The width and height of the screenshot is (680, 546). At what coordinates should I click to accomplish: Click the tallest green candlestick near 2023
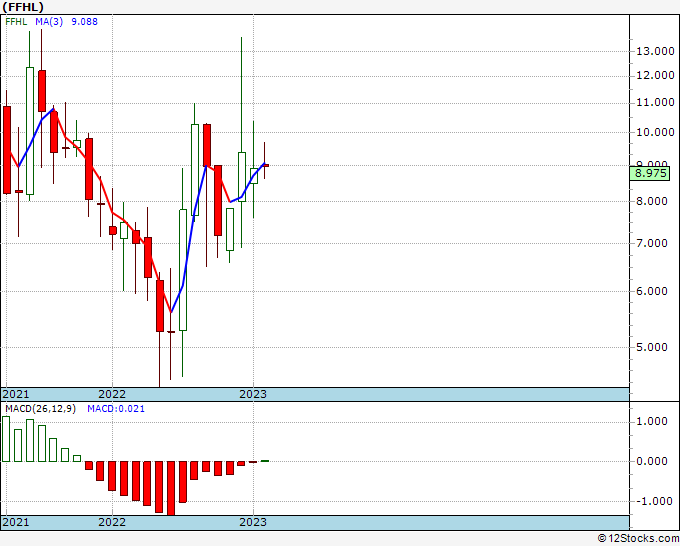242,177
